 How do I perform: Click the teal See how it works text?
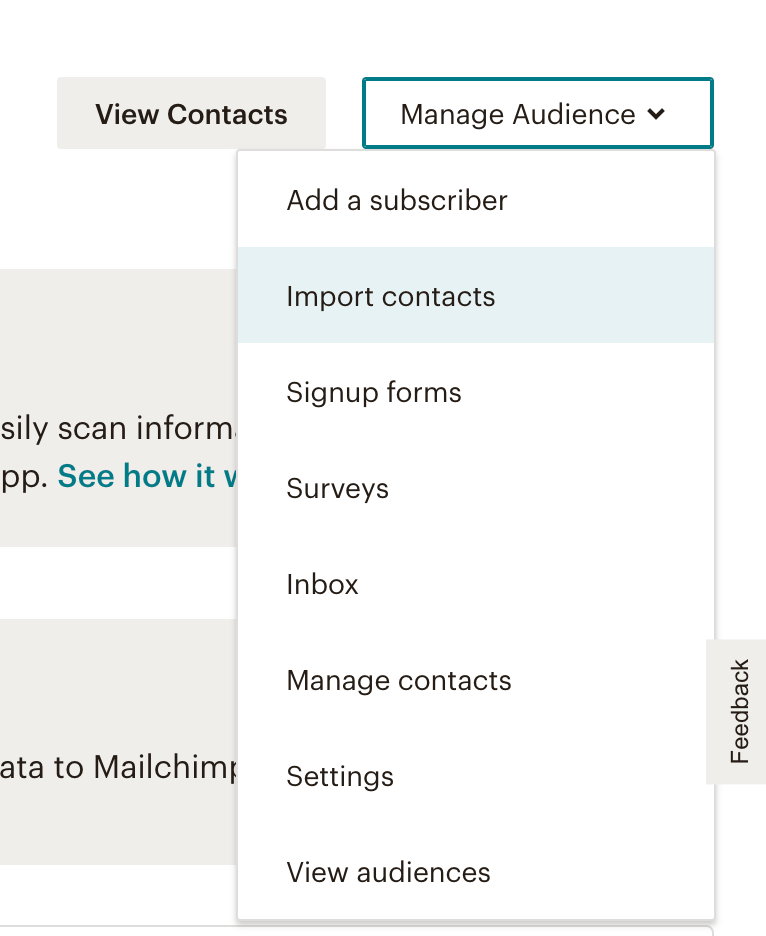click(x=145, y=476)
